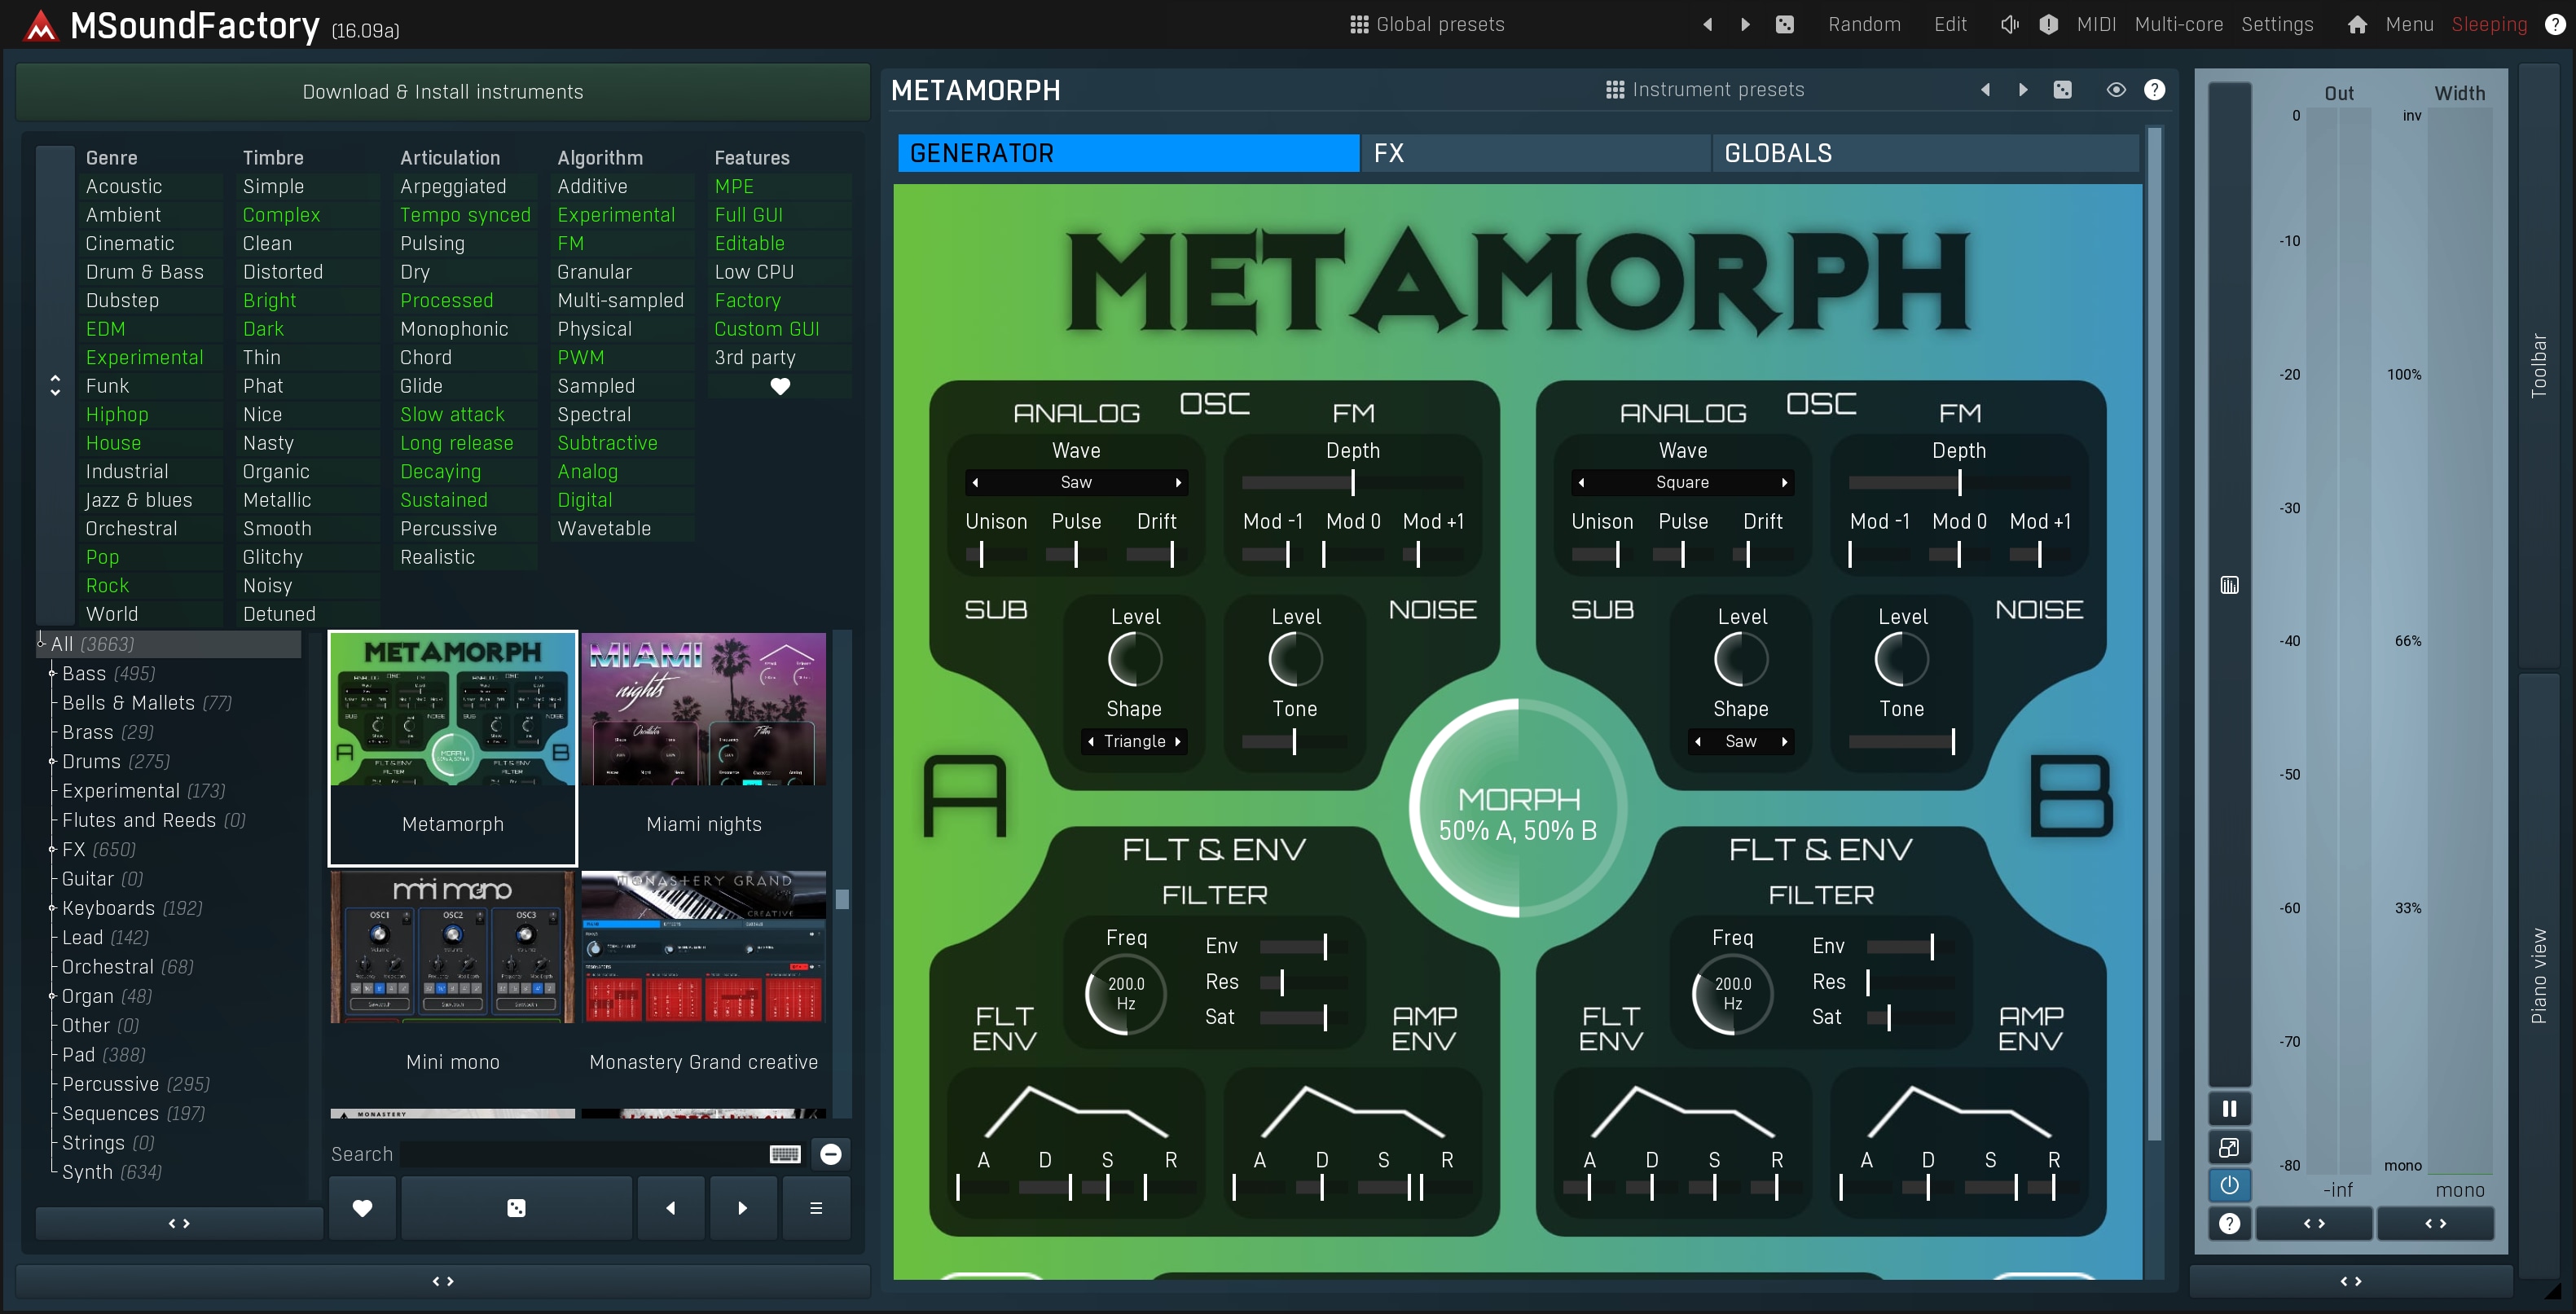
Task: Adjust oscillator A FM Depth slider
Action: (x=1352, y=482)
